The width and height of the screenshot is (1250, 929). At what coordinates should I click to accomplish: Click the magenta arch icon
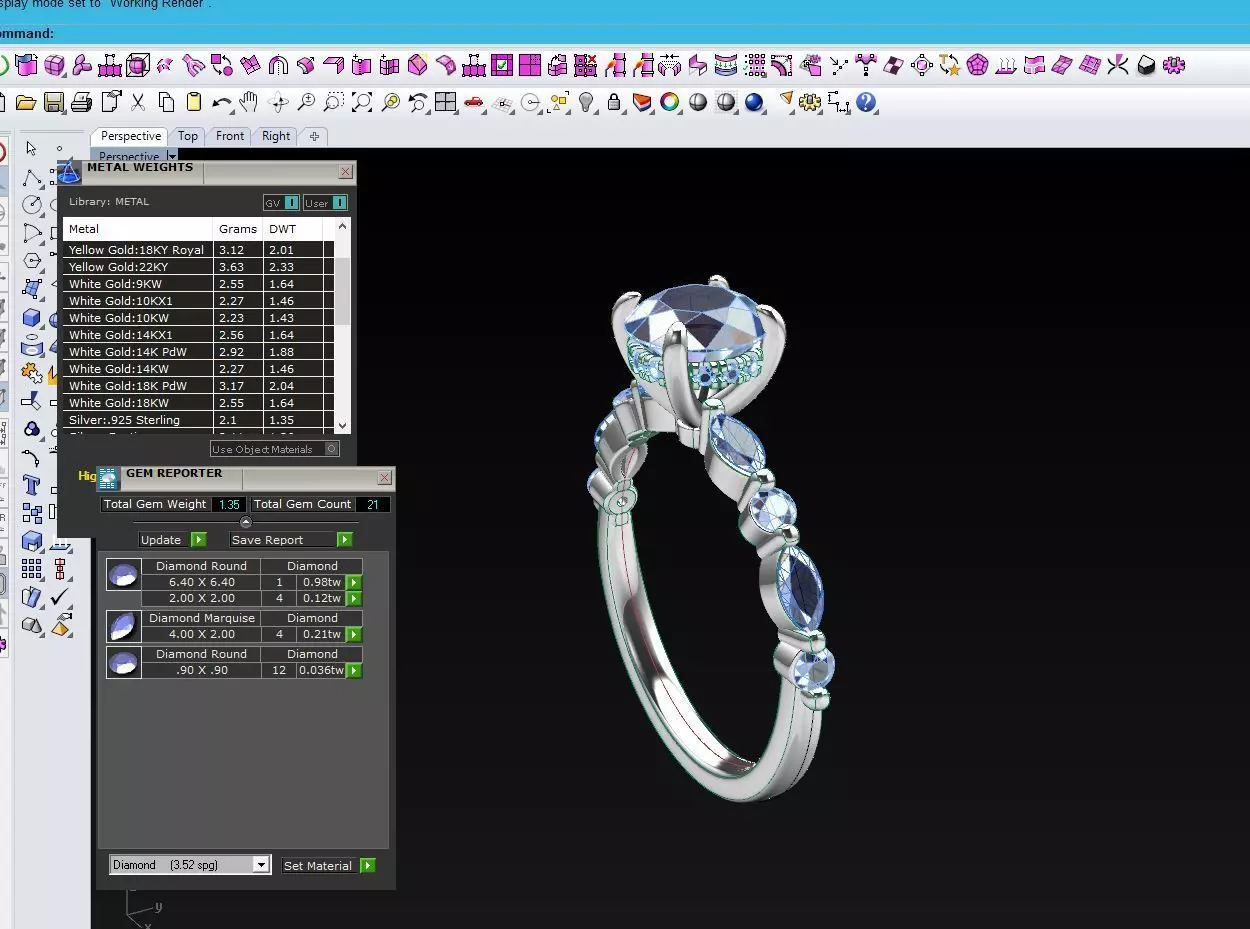(278, 66)
